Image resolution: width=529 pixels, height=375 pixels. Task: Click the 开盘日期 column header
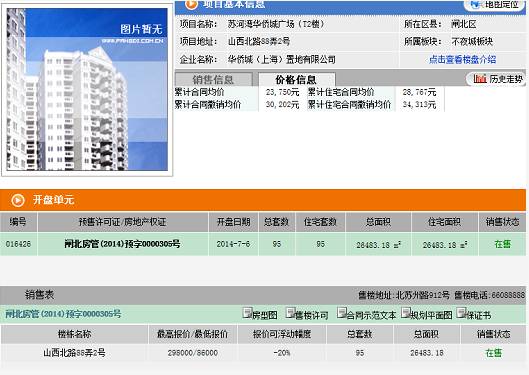(233, 222)
